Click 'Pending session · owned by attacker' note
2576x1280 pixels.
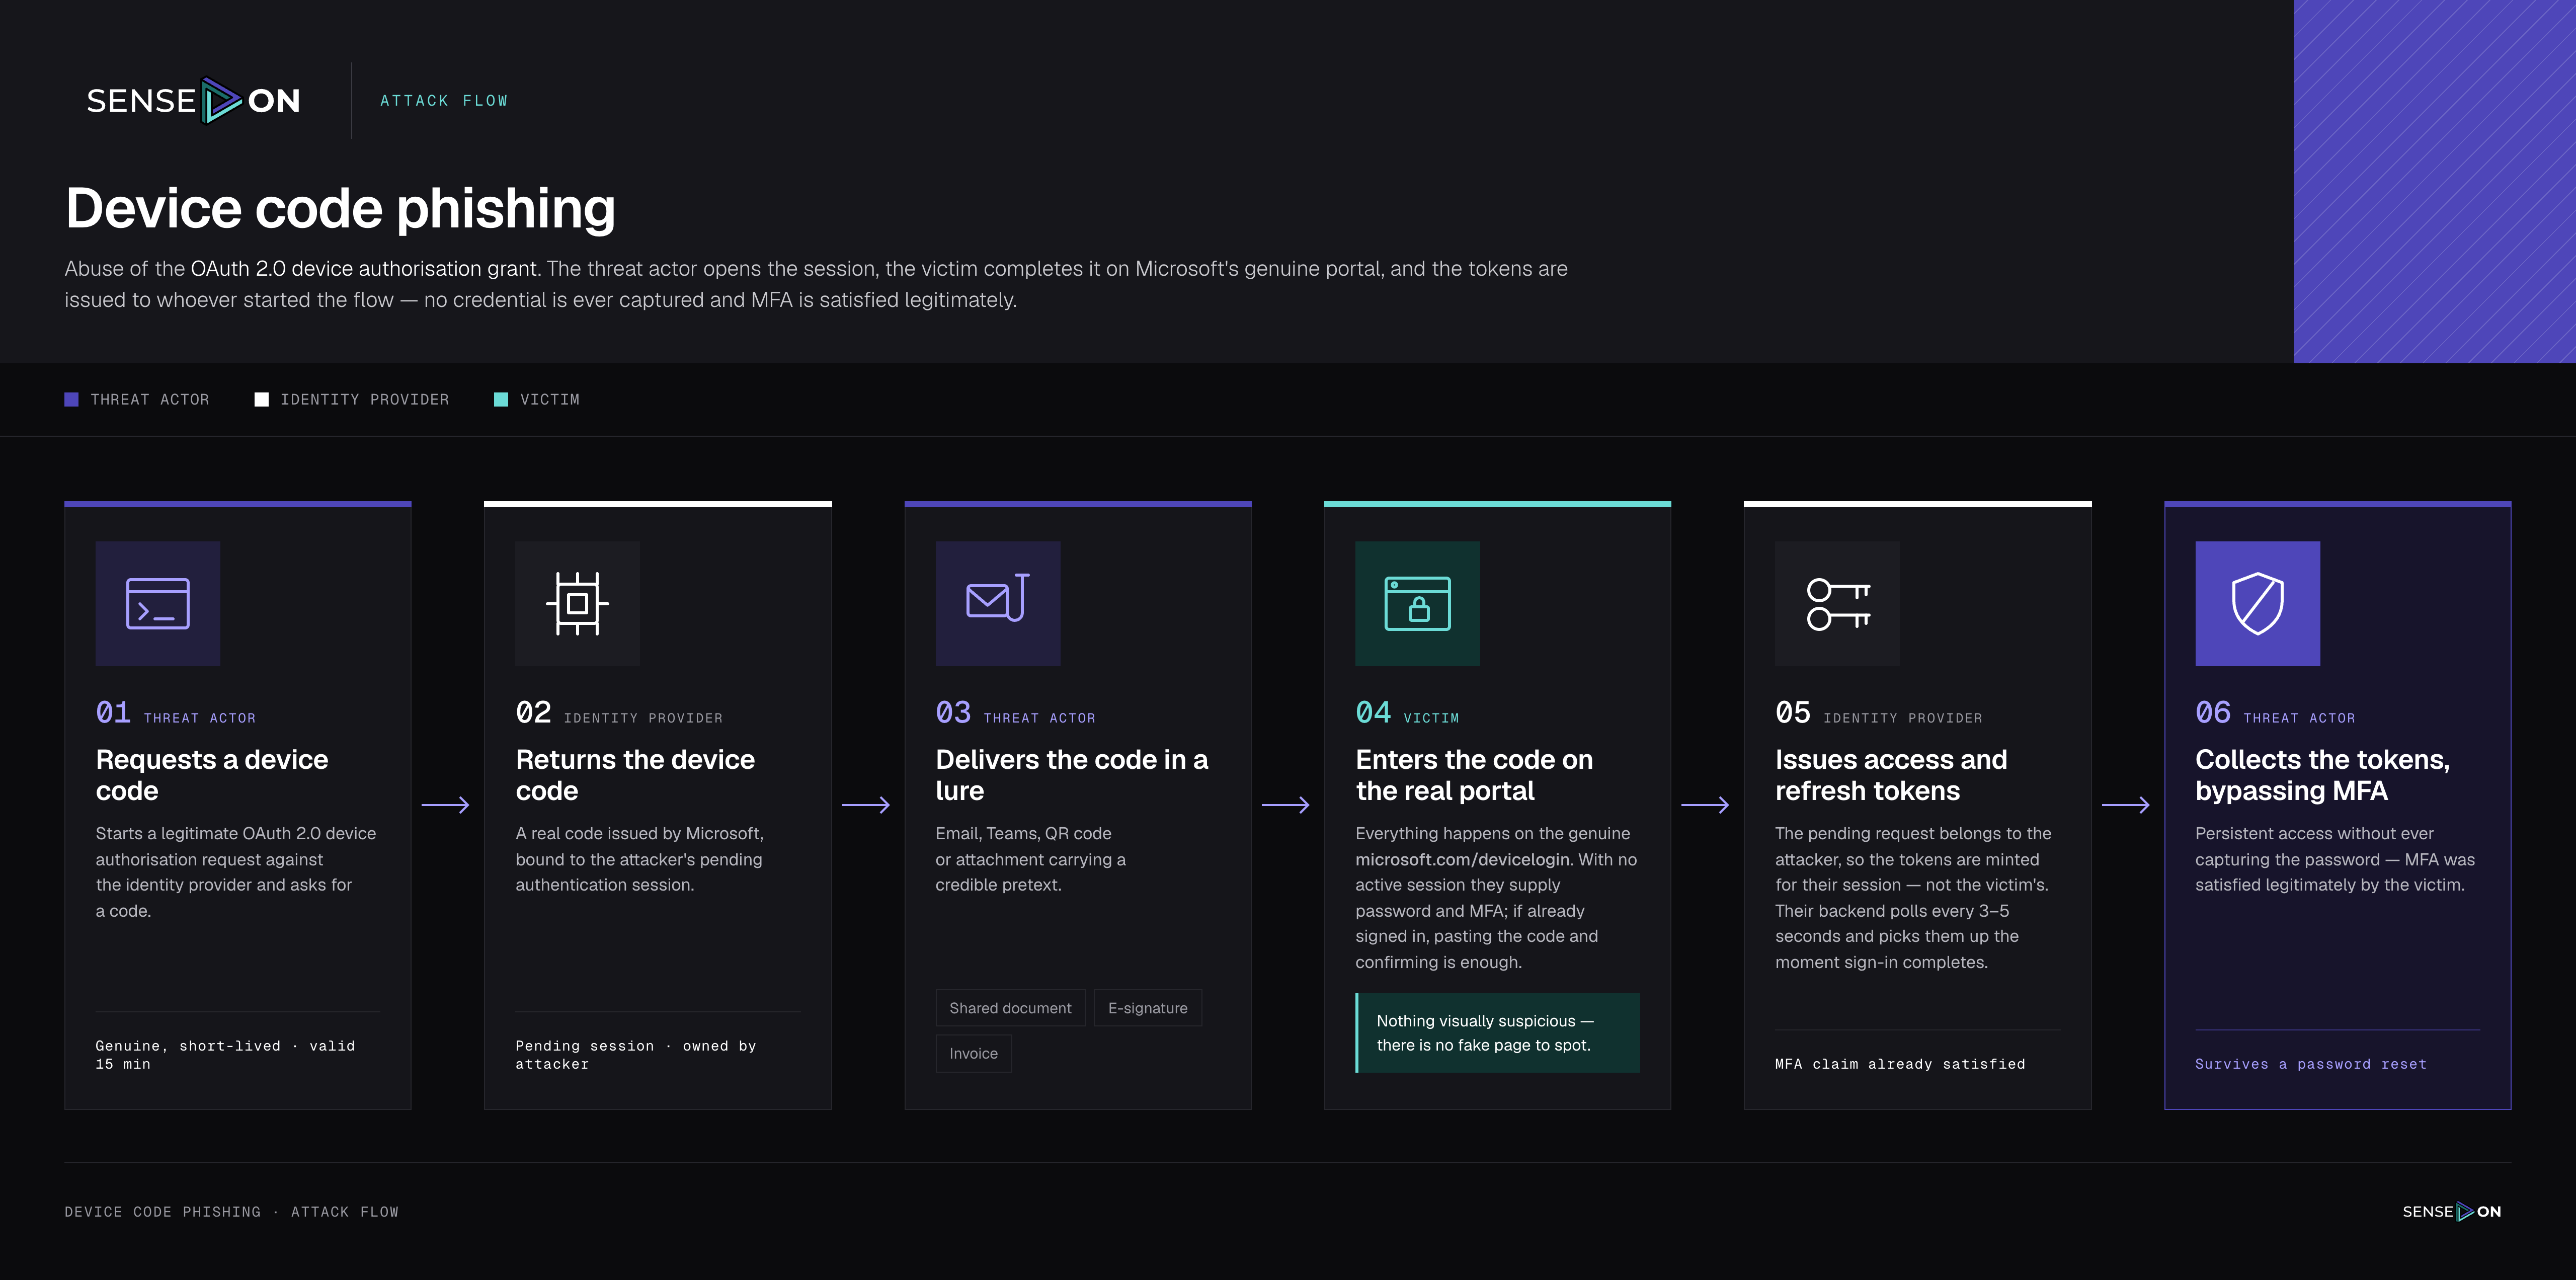(636, 1055)
